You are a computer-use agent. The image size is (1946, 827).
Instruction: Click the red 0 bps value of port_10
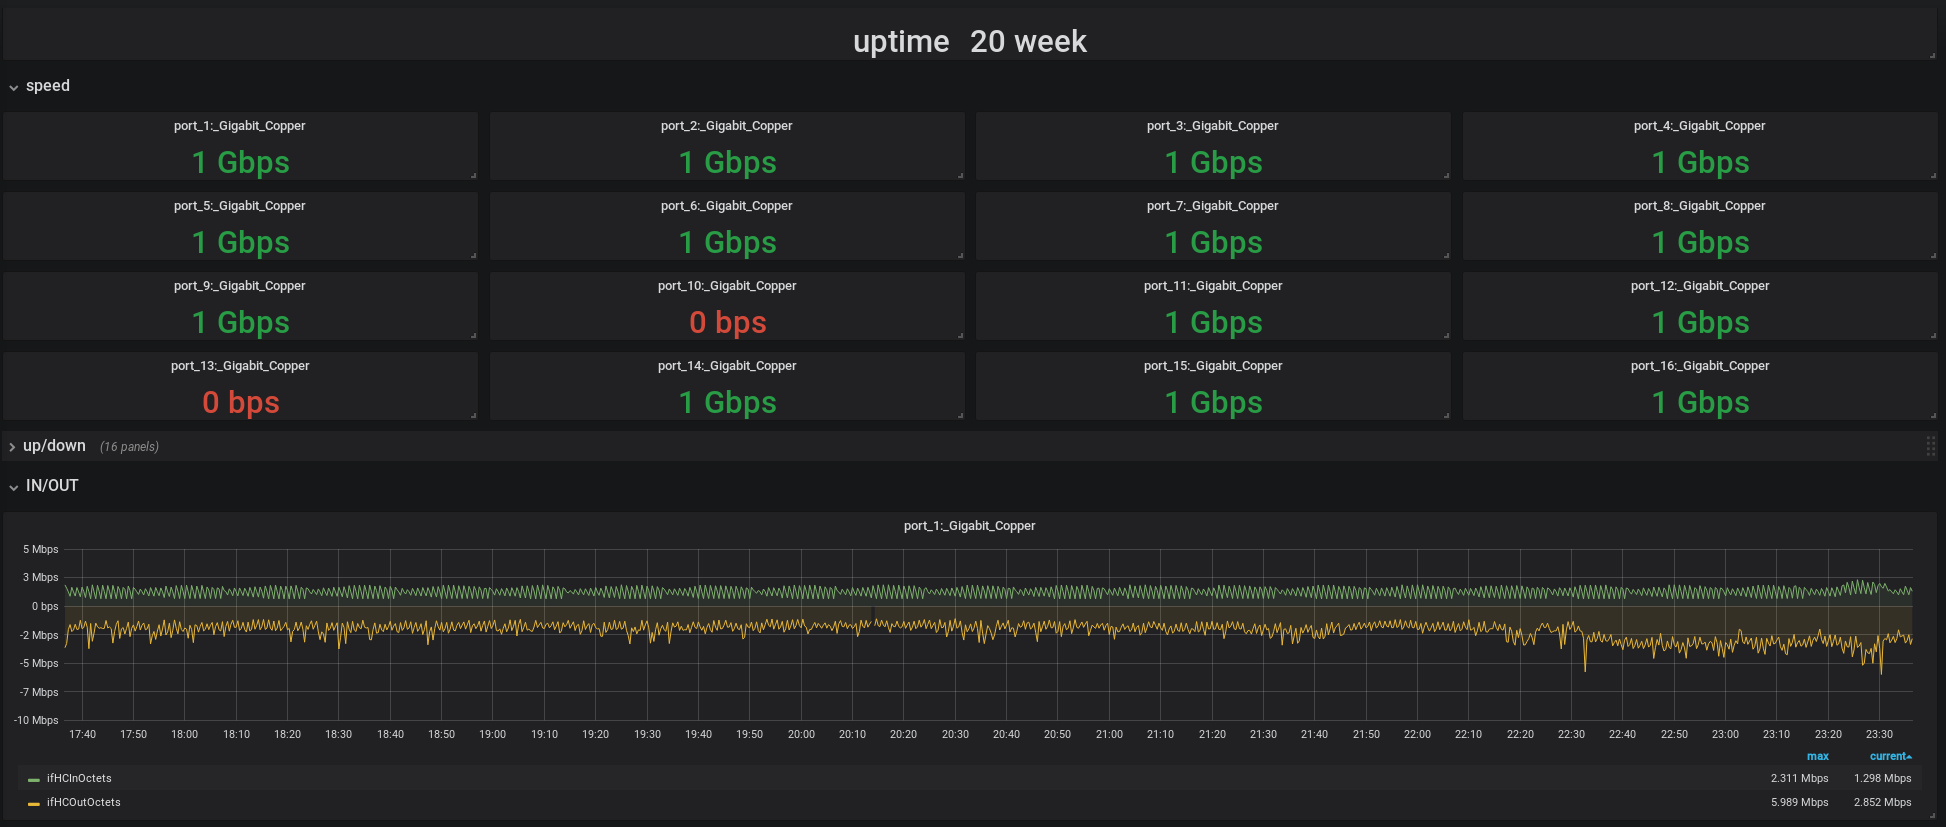pos(727,322)
